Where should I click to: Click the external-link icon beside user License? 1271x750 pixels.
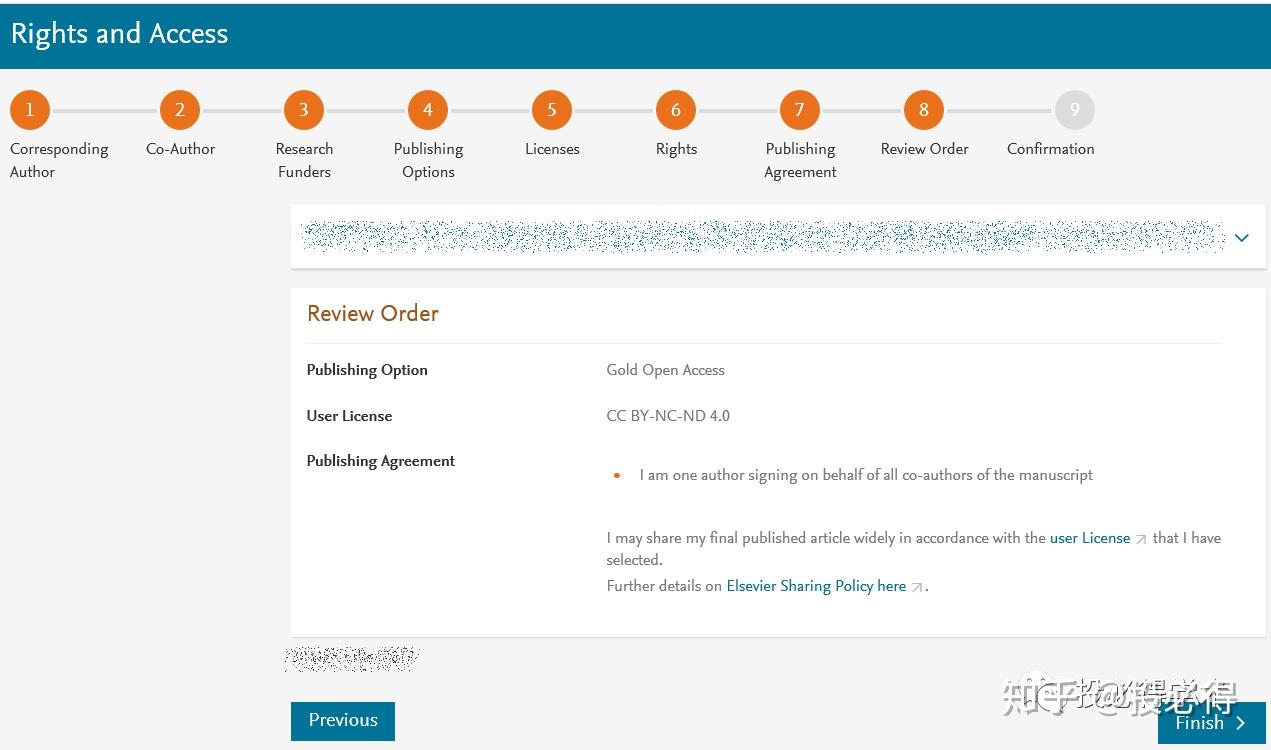coord(1142,539)
